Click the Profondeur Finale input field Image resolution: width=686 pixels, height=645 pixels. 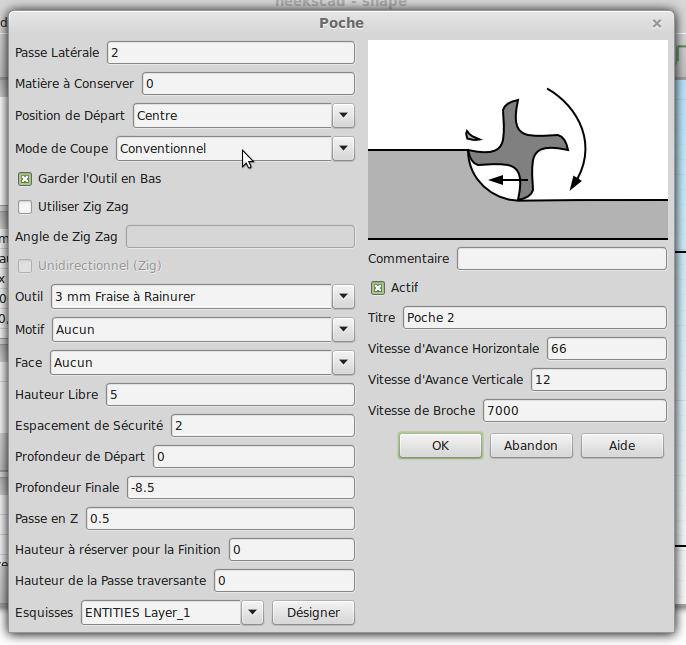point(241,487)
